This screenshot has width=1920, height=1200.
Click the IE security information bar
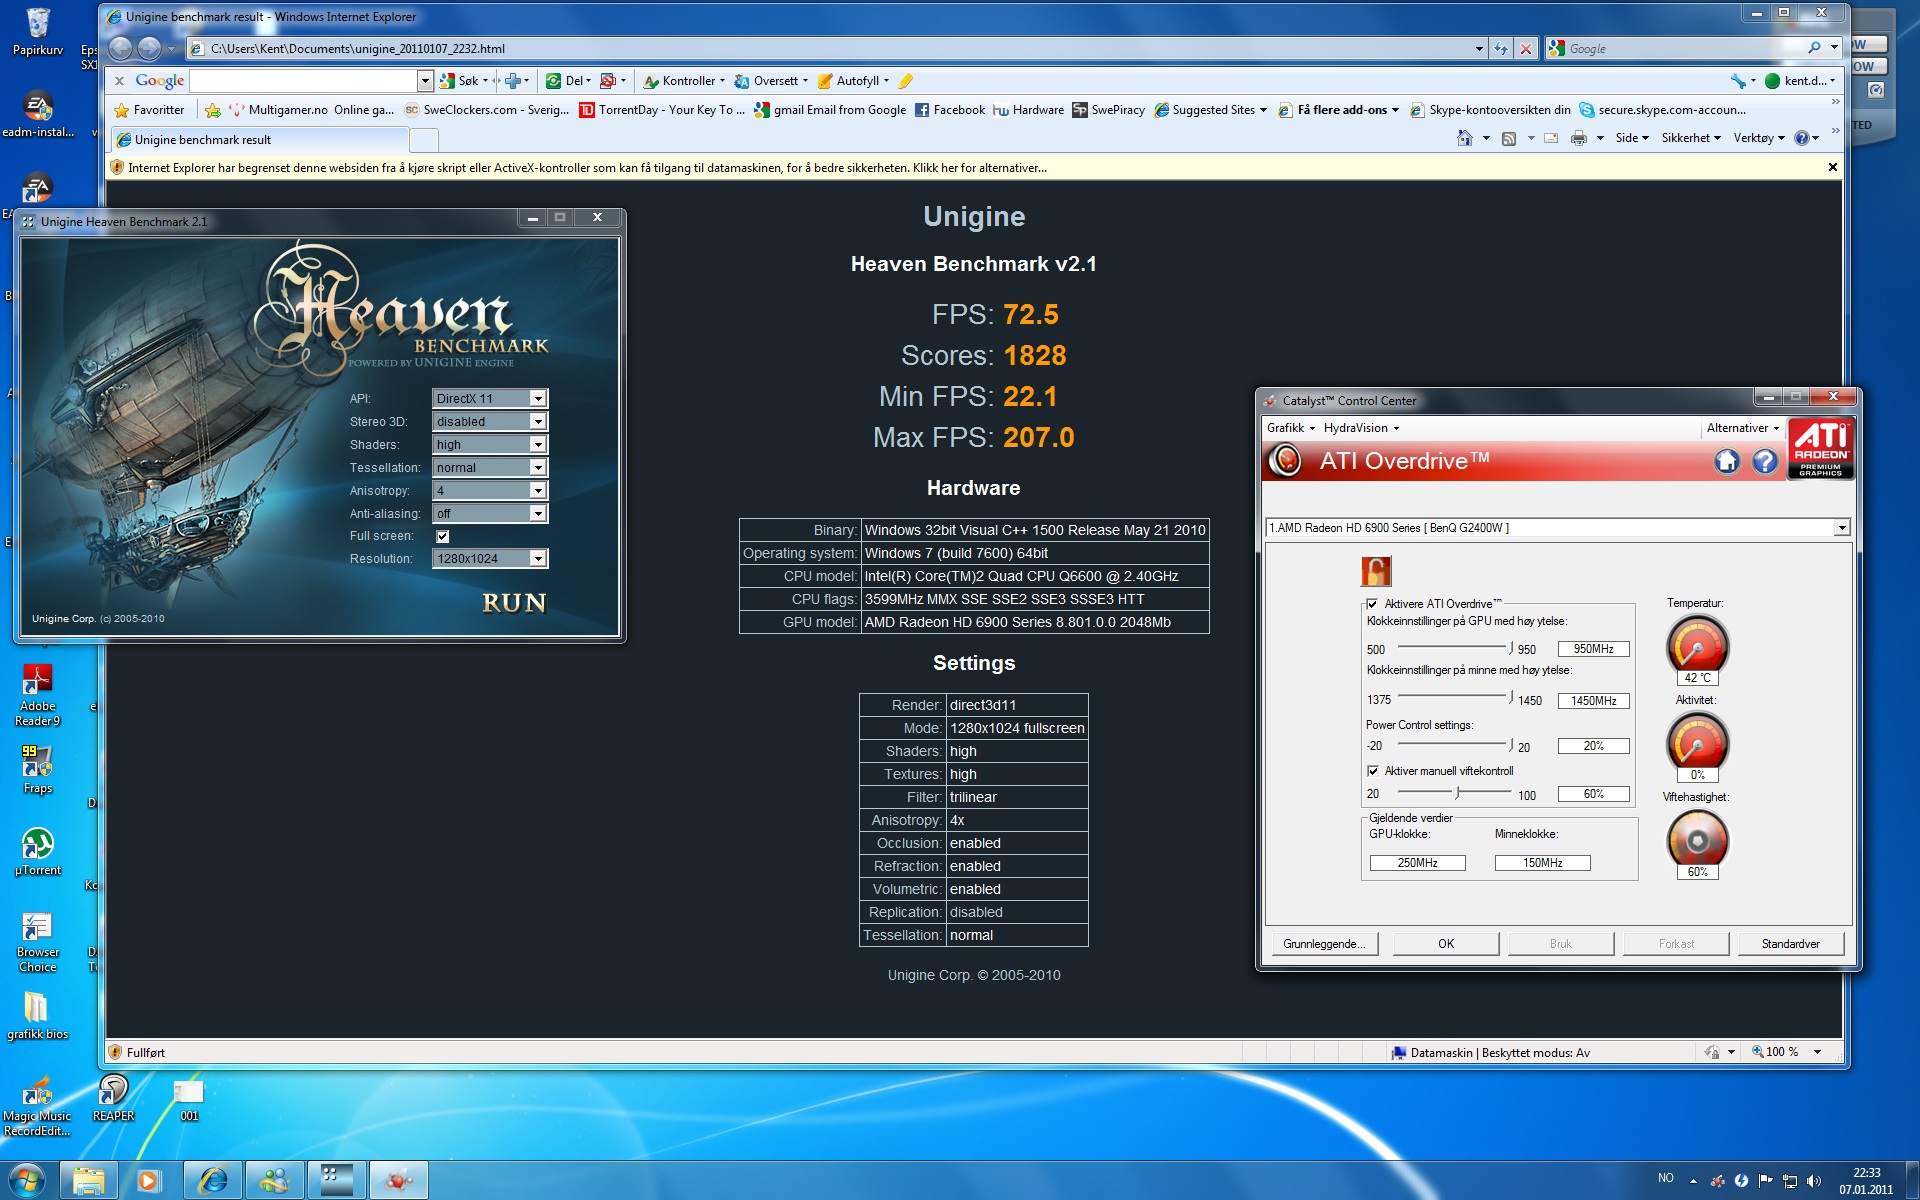click(973, 168)
